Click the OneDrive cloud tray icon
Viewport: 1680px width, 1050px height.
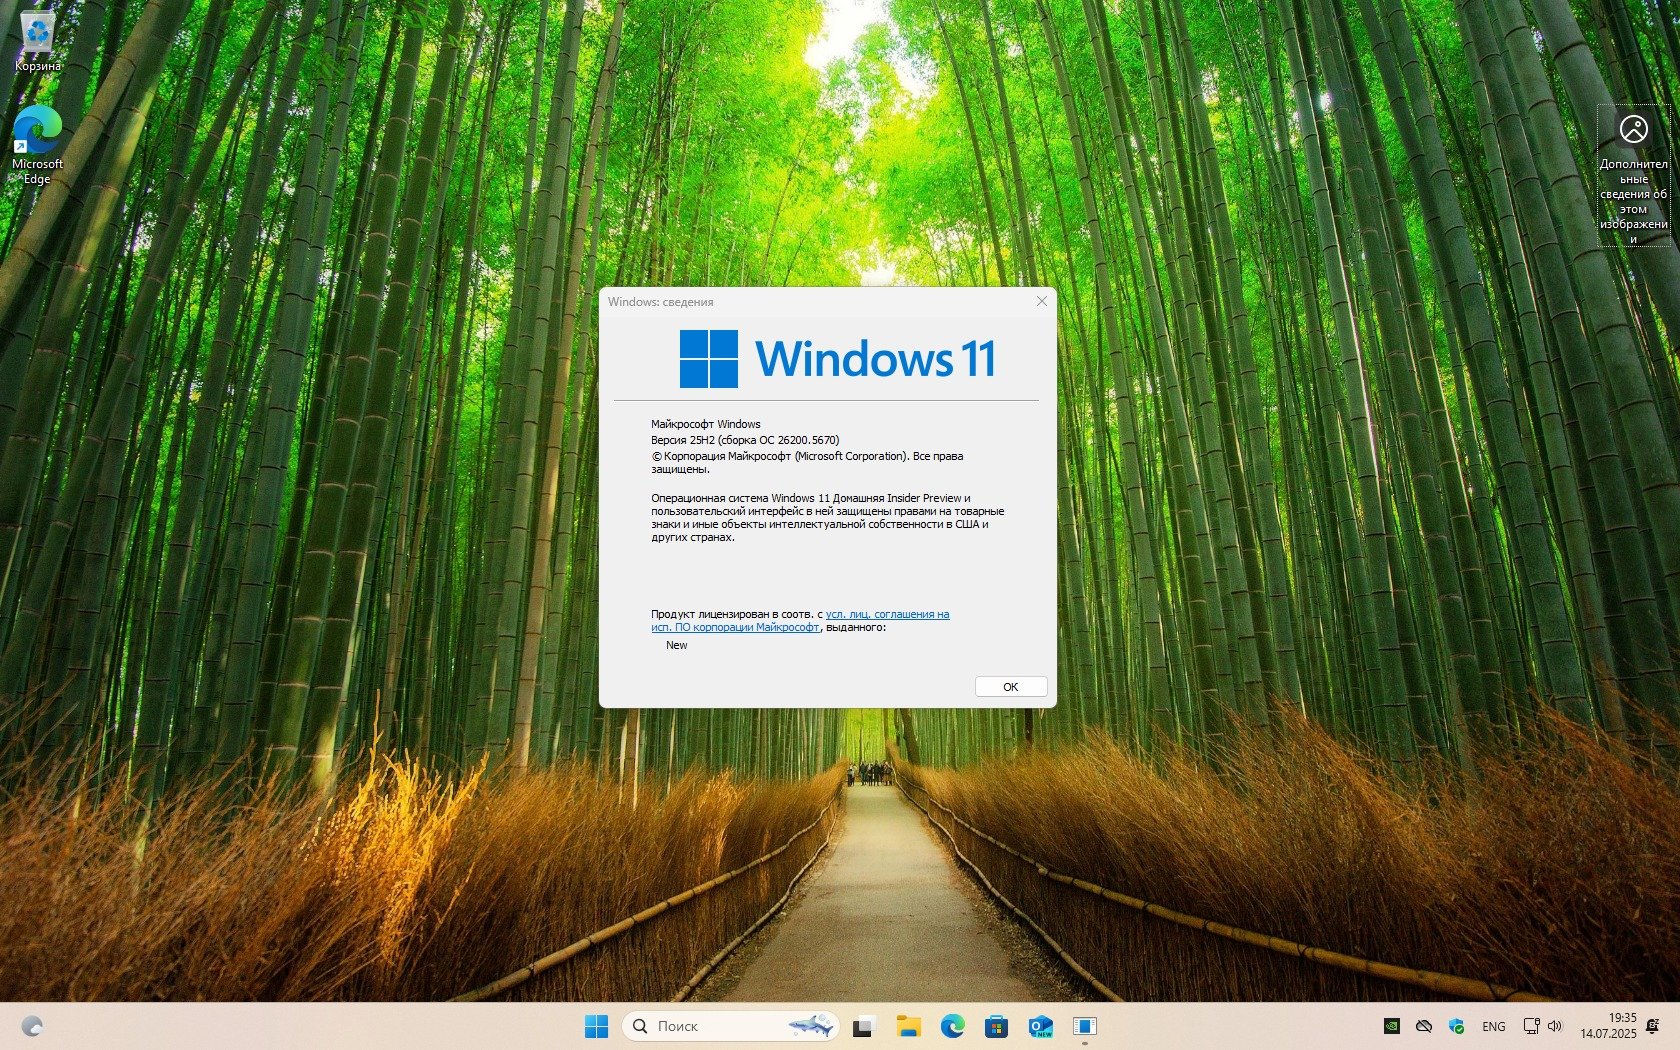(1424, 1026)
